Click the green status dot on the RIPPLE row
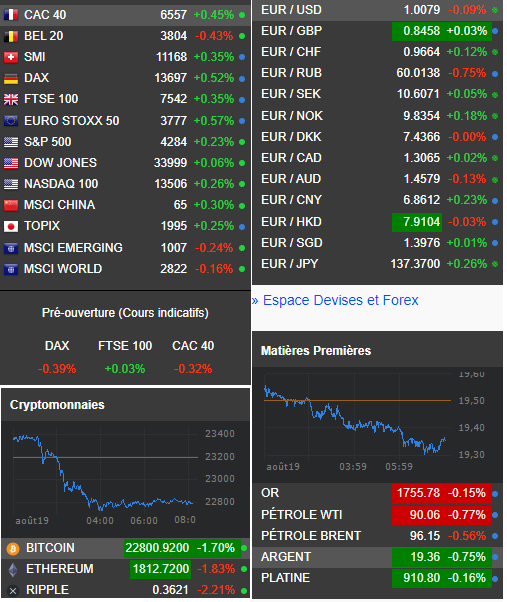The width and height of the screenshot is (507, 602). pyautogui.click(x=244, y=590)
